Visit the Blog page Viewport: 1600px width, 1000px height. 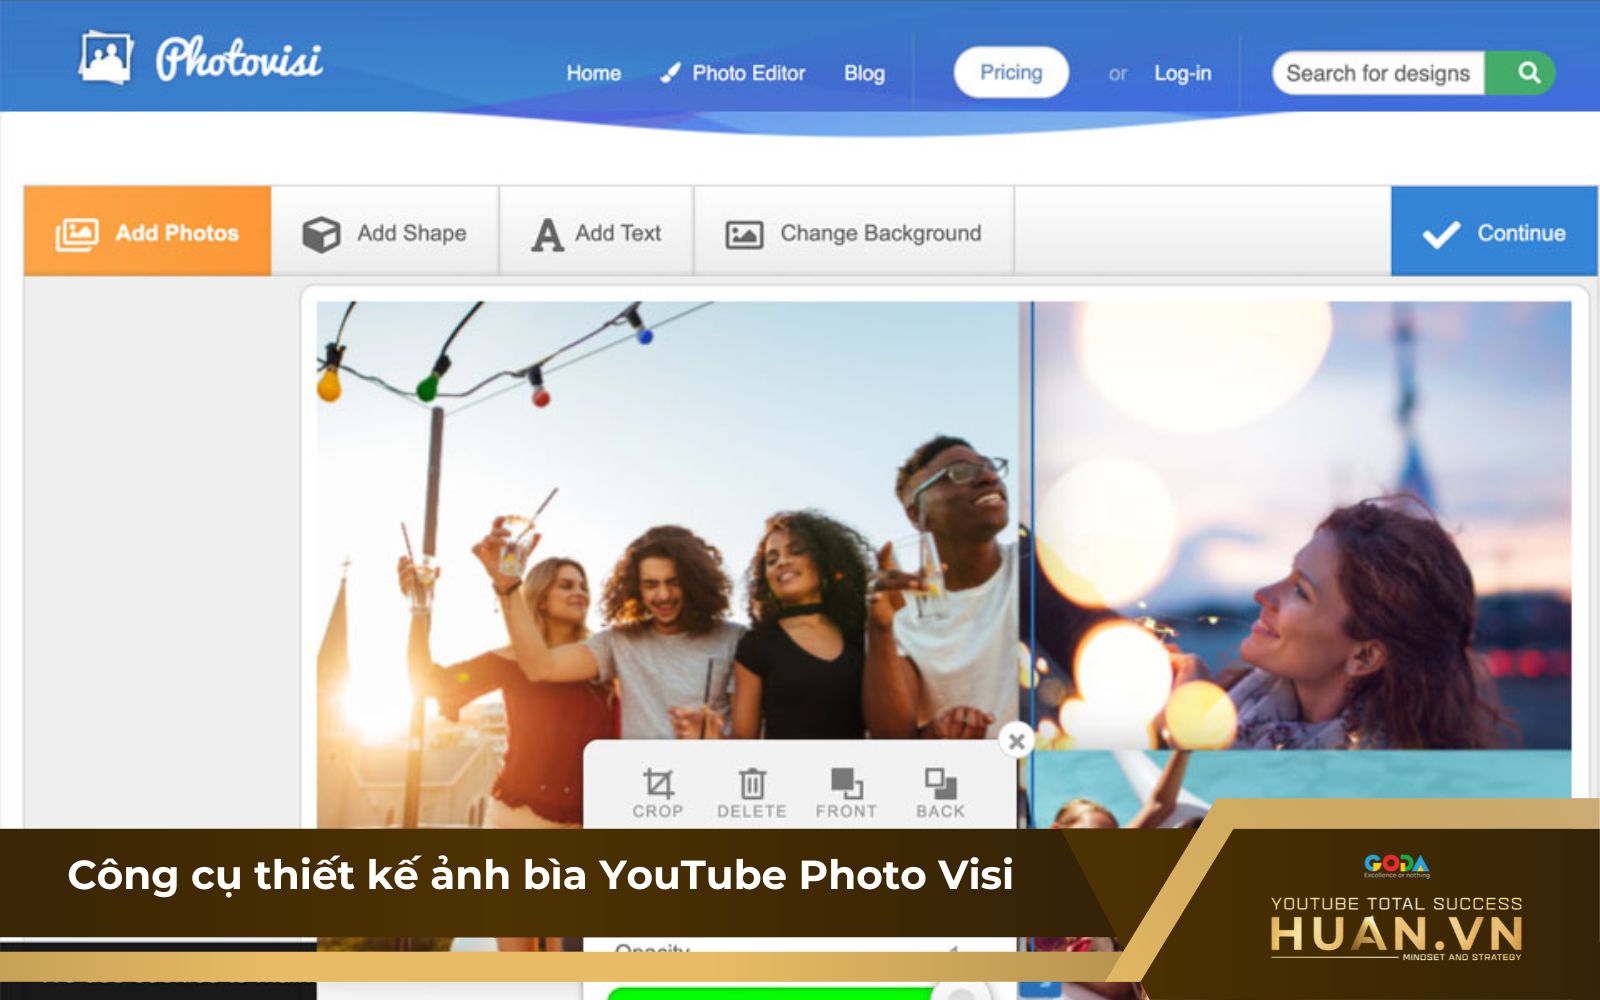[864, 73]
